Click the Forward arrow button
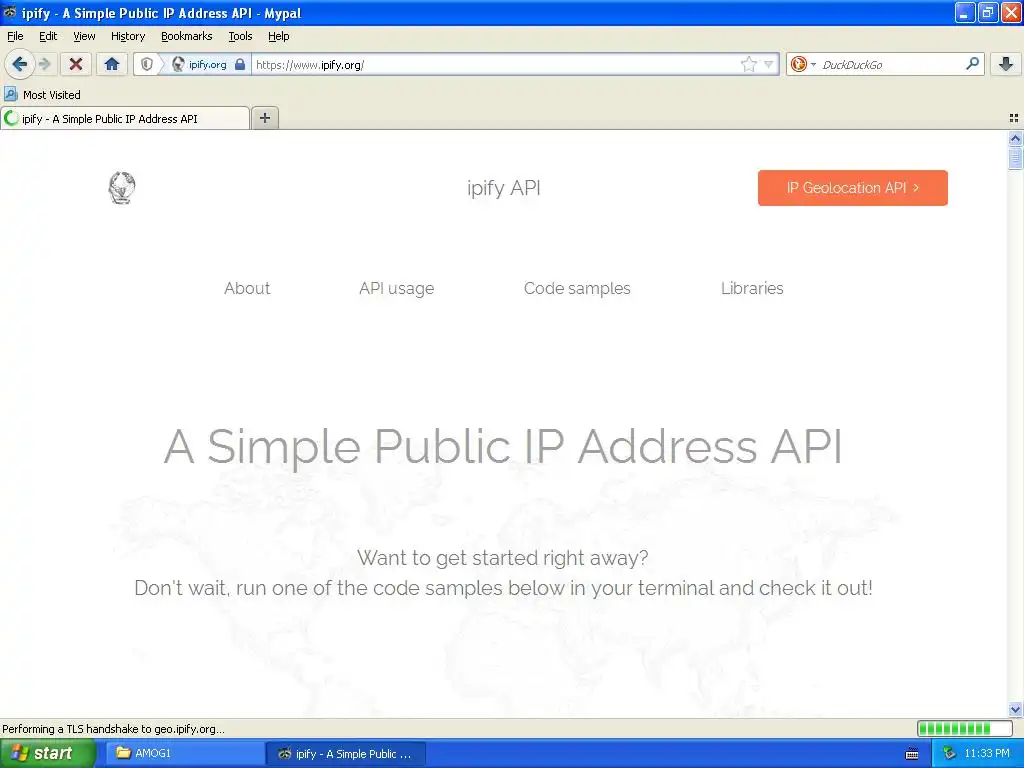 point(44,64)
